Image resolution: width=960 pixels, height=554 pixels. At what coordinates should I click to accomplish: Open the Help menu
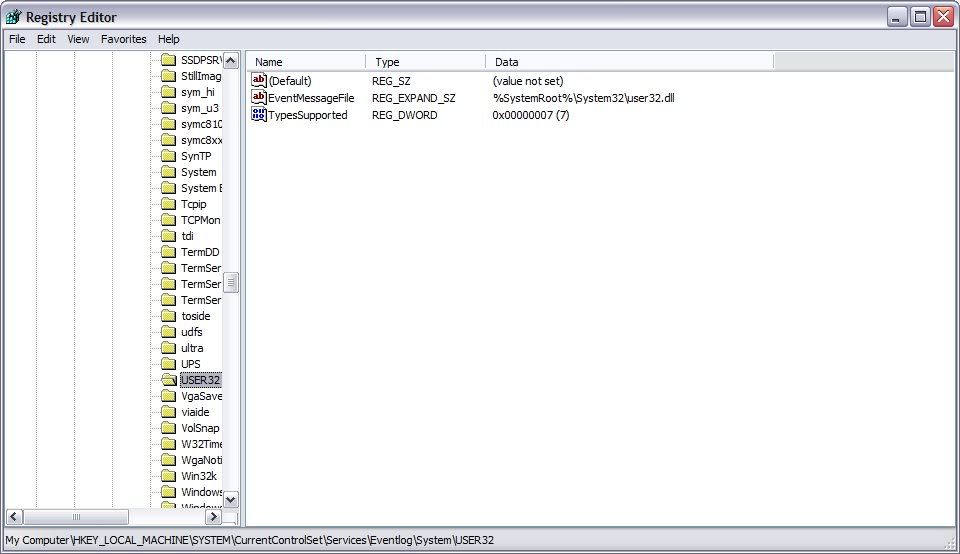pyautogui.click(x=169, y=39)
